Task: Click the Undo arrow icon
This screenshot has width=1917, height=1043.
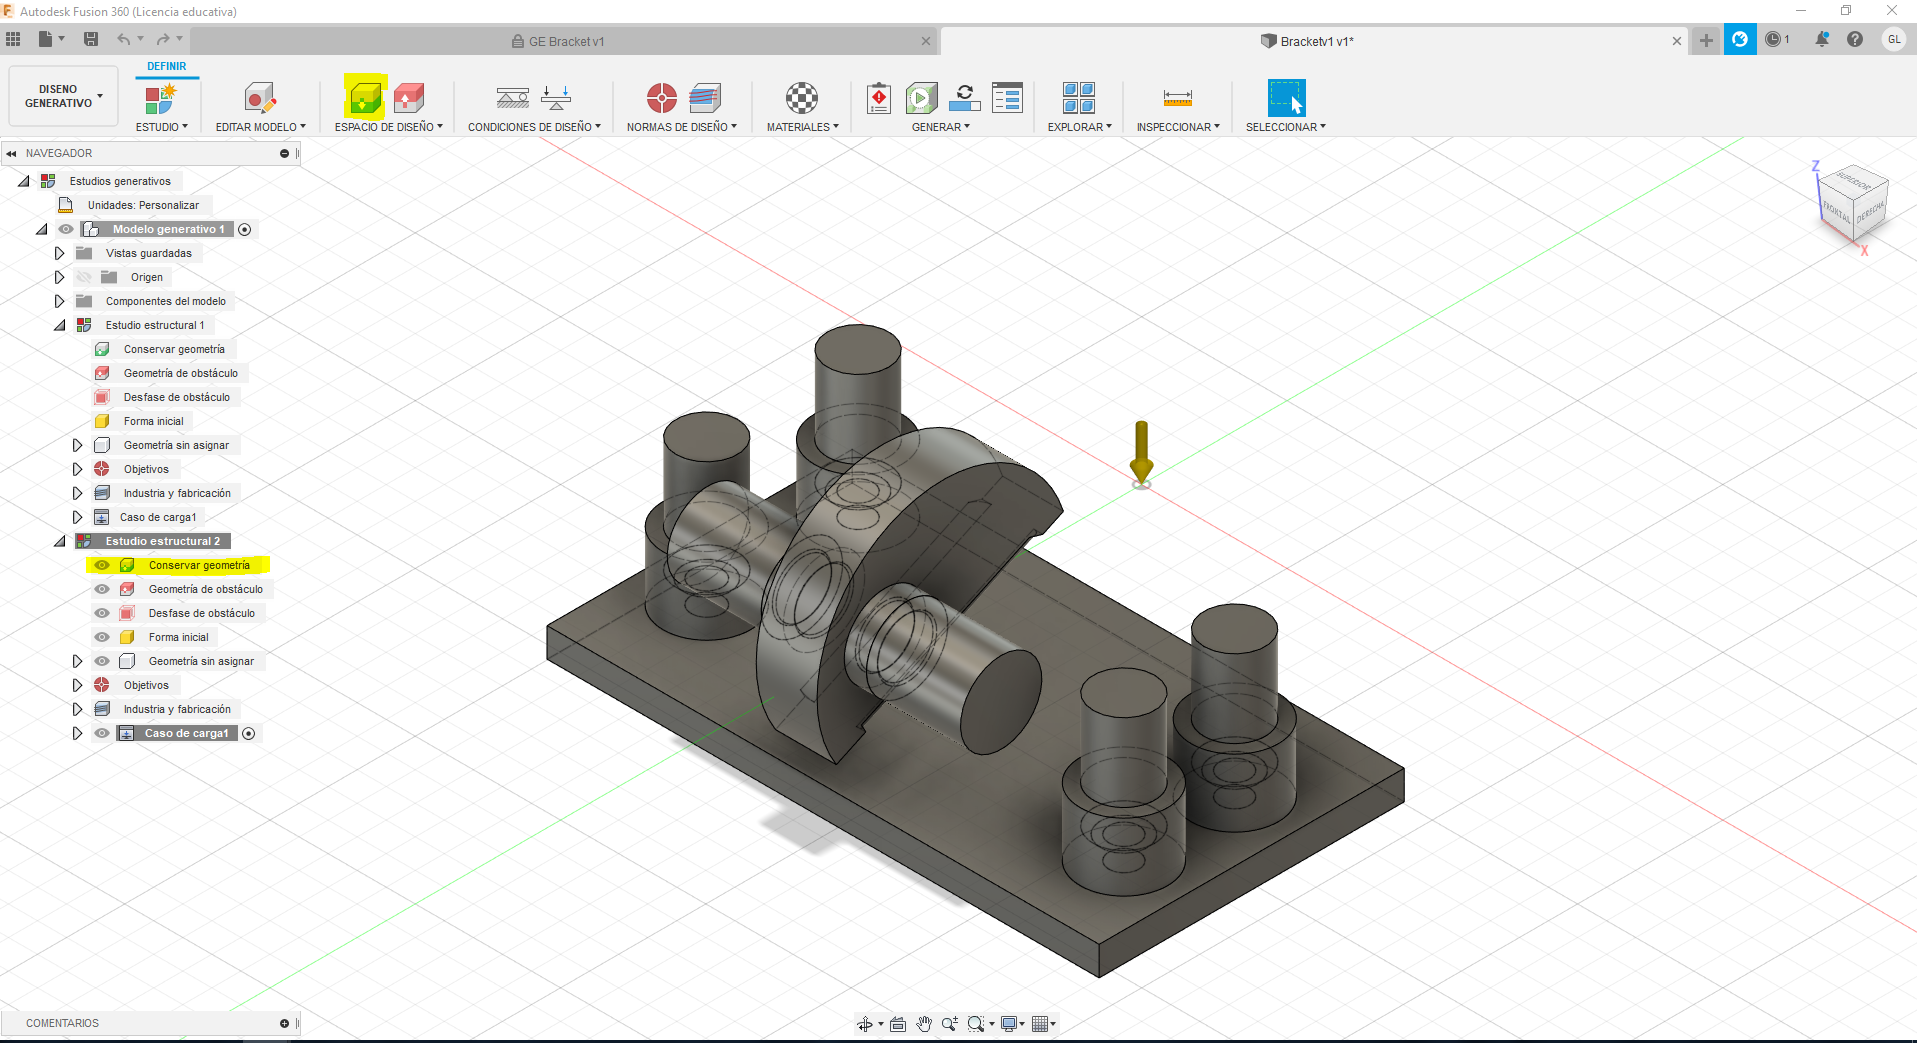Action: tap(124, 39)
